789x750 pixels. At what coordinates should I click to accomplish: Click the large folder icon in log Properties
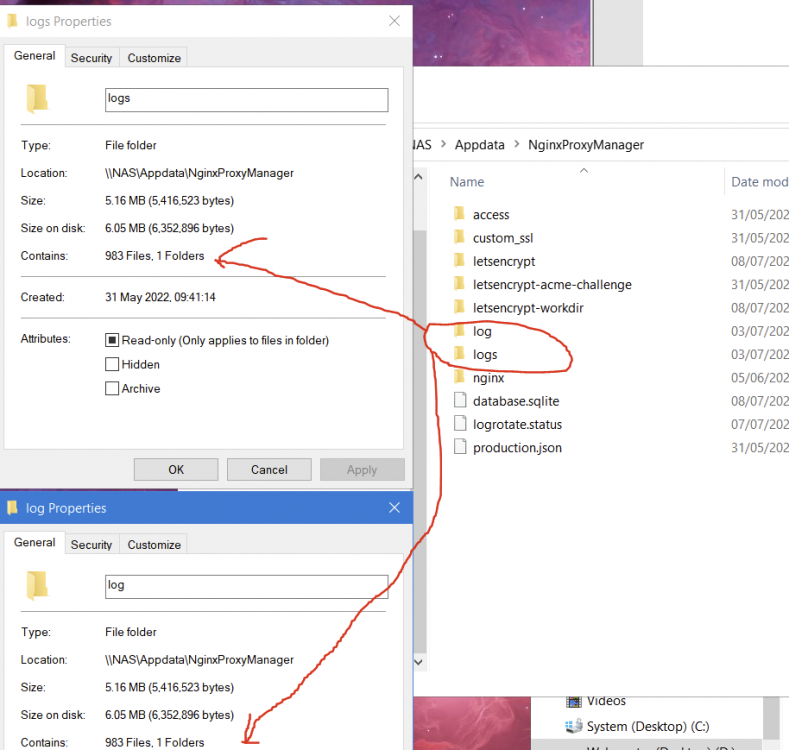[37, 585]
